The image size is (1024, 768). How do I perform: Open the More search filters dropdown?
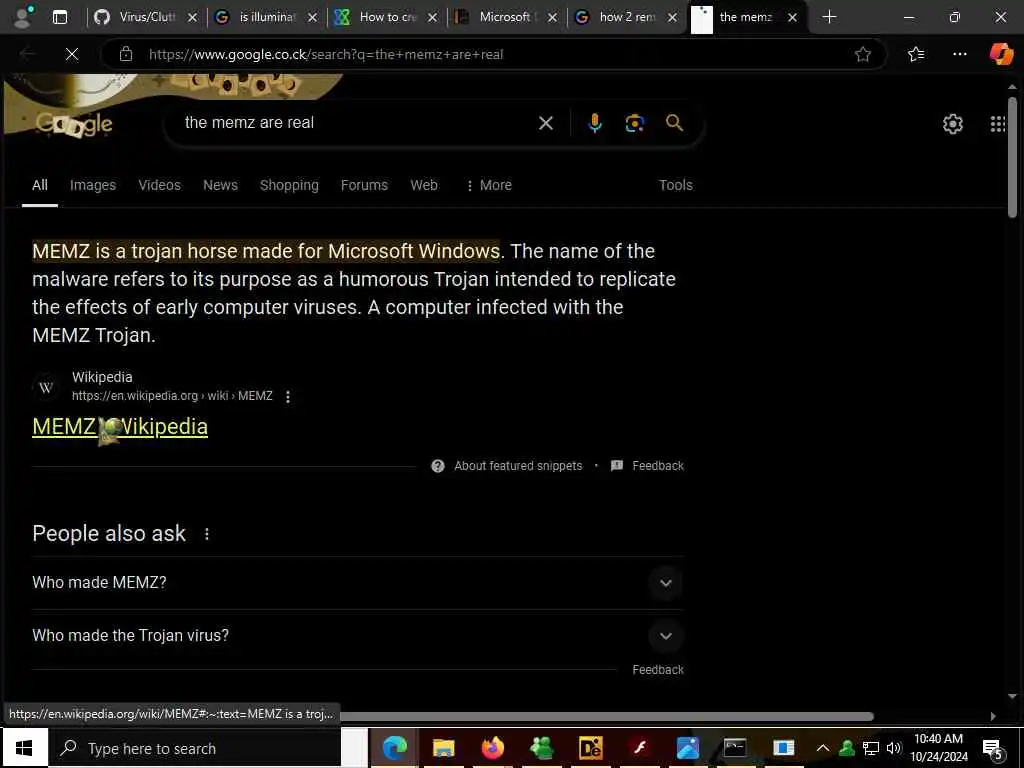pos(488,185)
